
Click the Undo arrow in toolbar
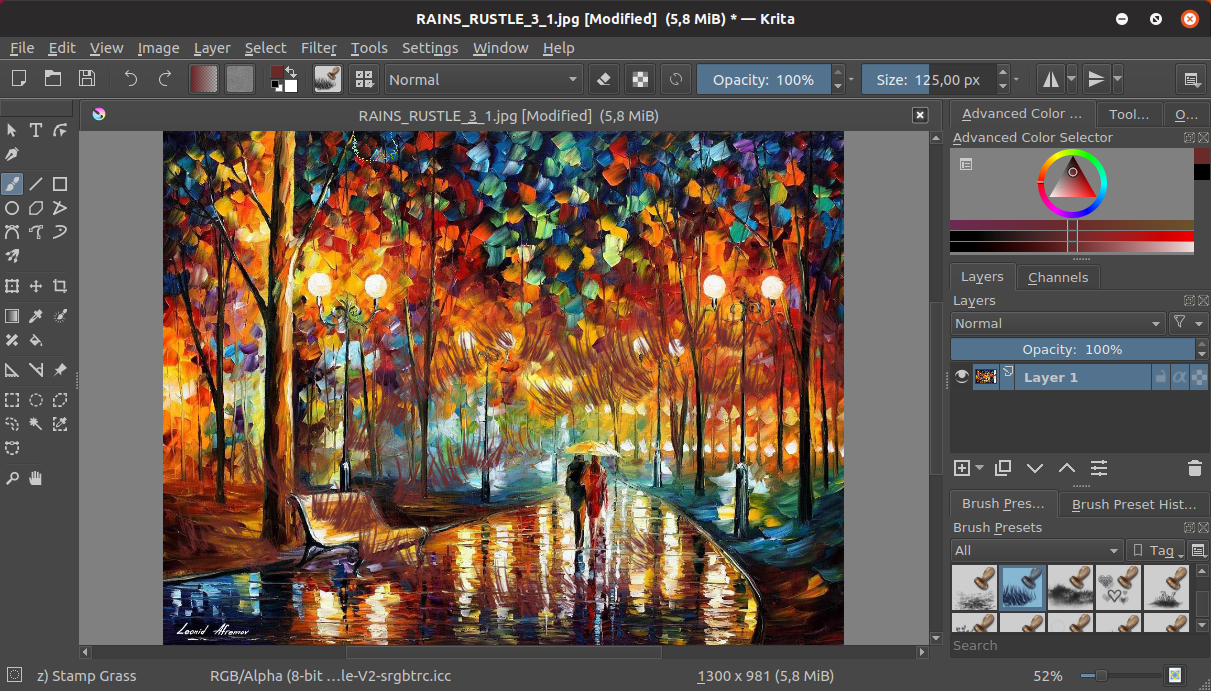pos(131,79)
